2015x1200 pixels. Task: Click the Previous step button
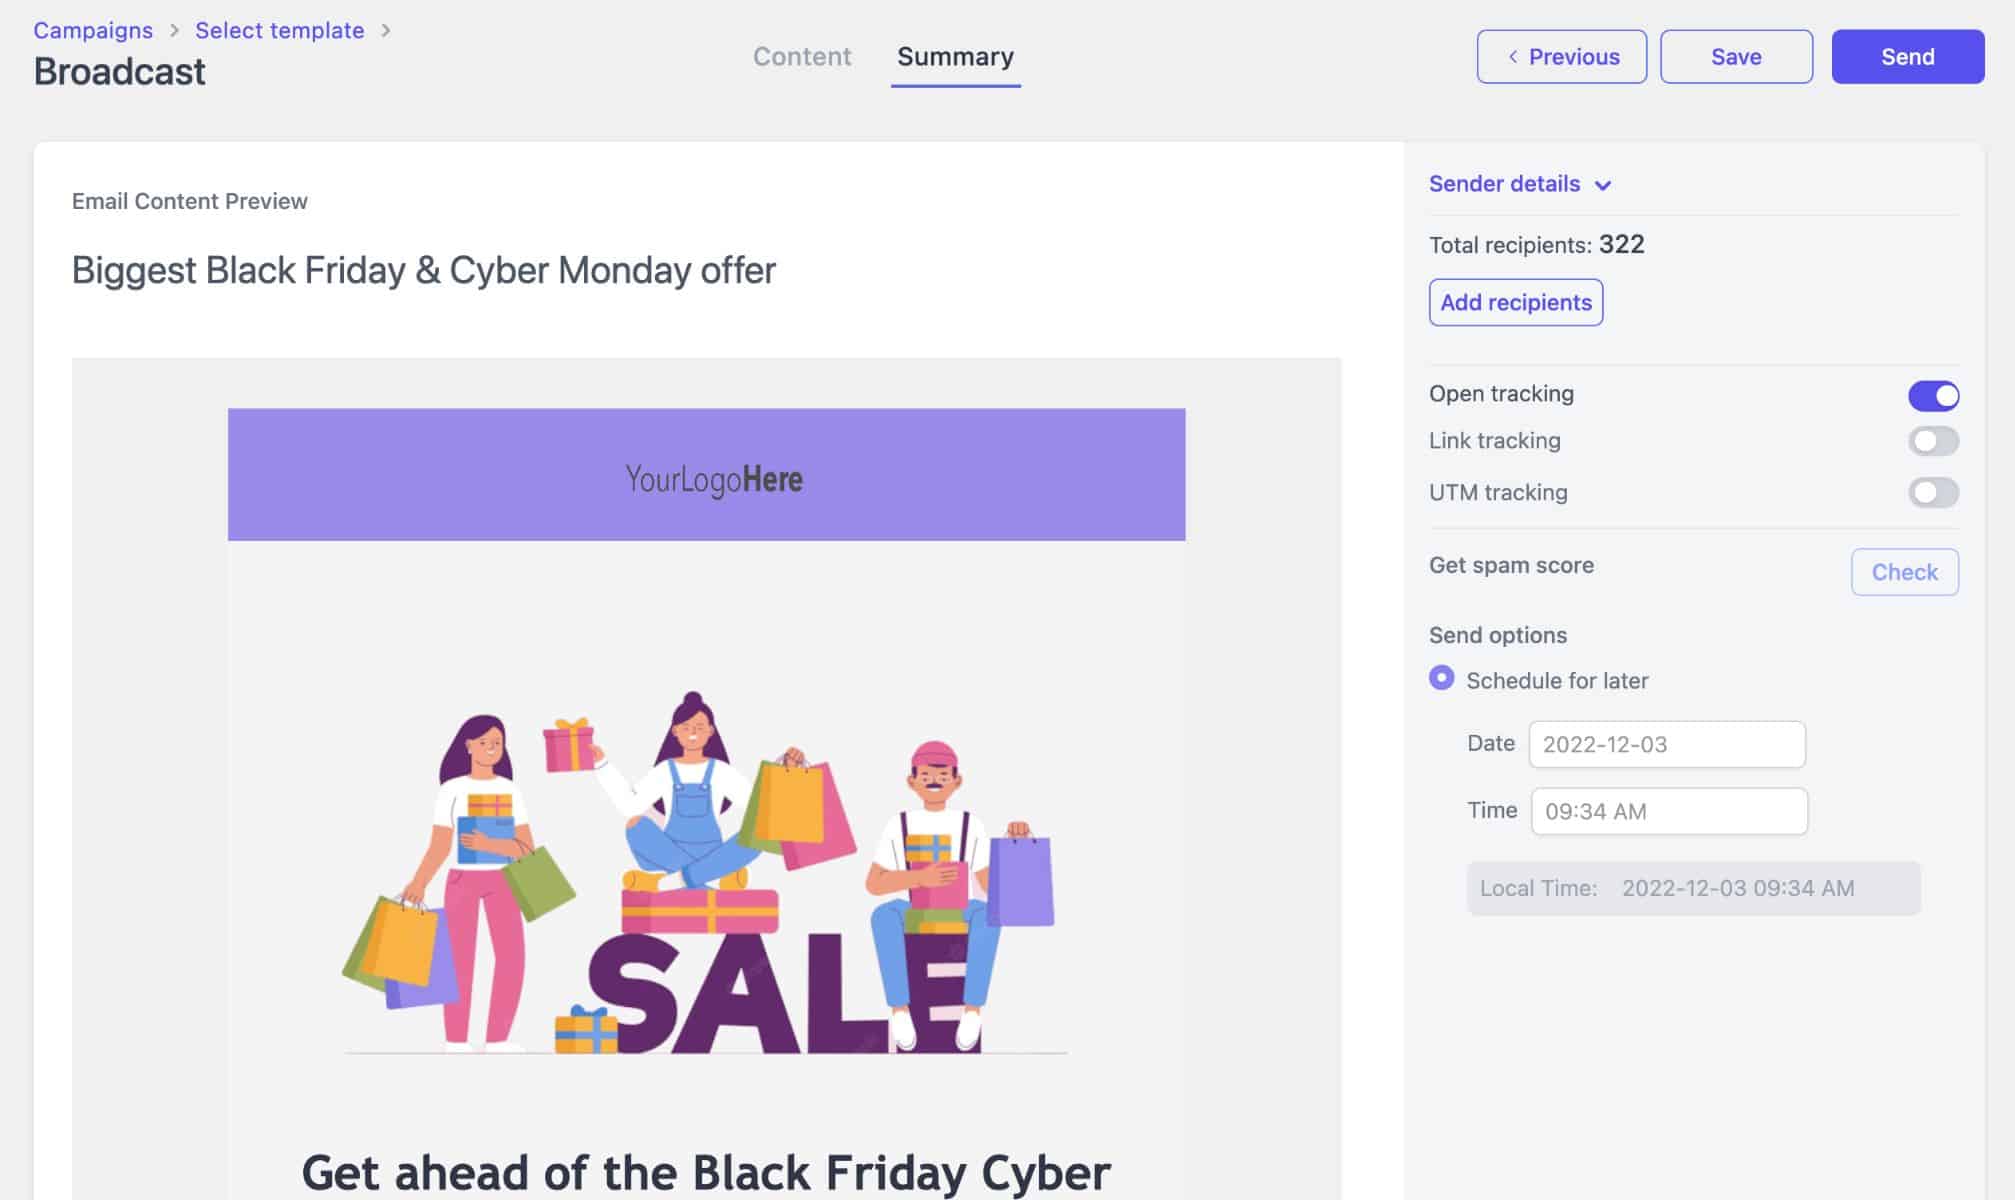tap(1562, 56)
